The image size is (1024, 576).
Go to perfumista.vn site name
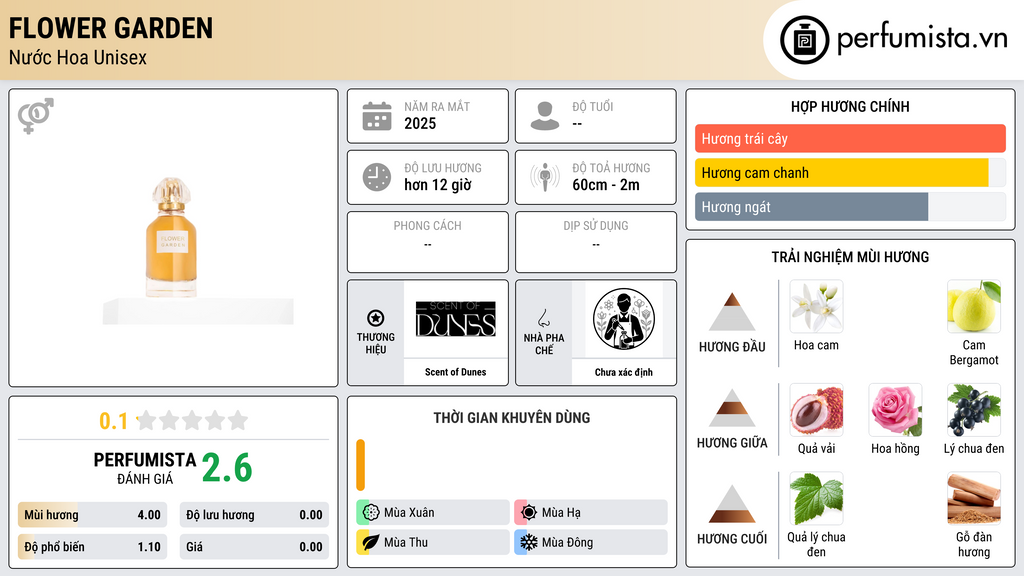922,38
